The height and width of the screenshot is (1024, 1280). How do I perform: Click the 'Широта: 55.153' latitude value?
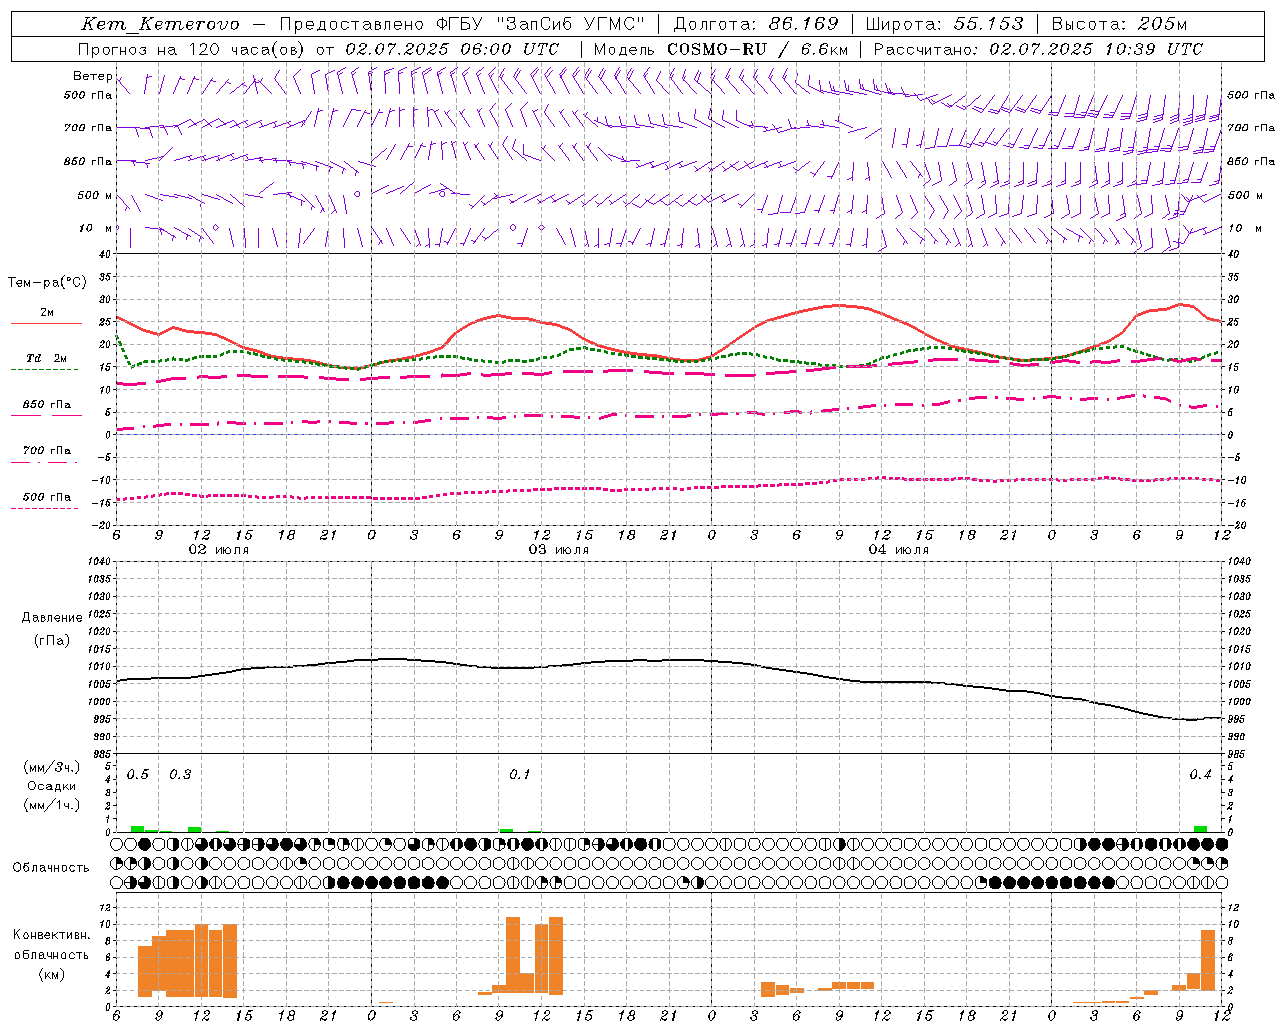click(945, 24)
